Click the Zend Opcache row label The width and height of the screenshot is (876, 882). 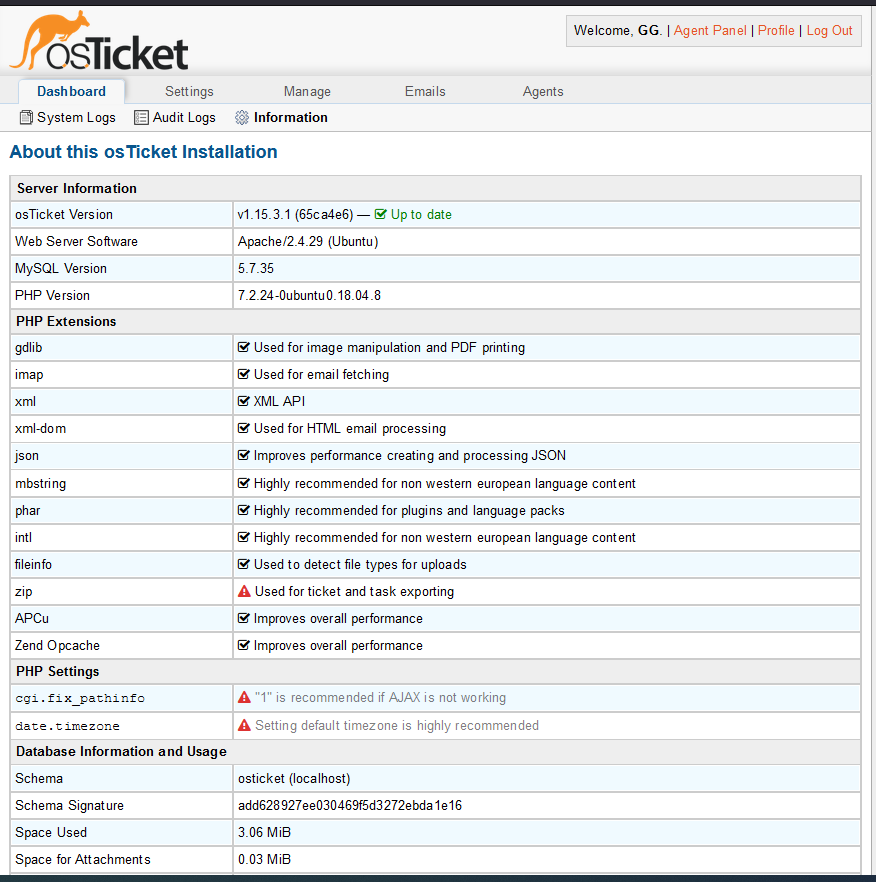[x=57, y=645]
